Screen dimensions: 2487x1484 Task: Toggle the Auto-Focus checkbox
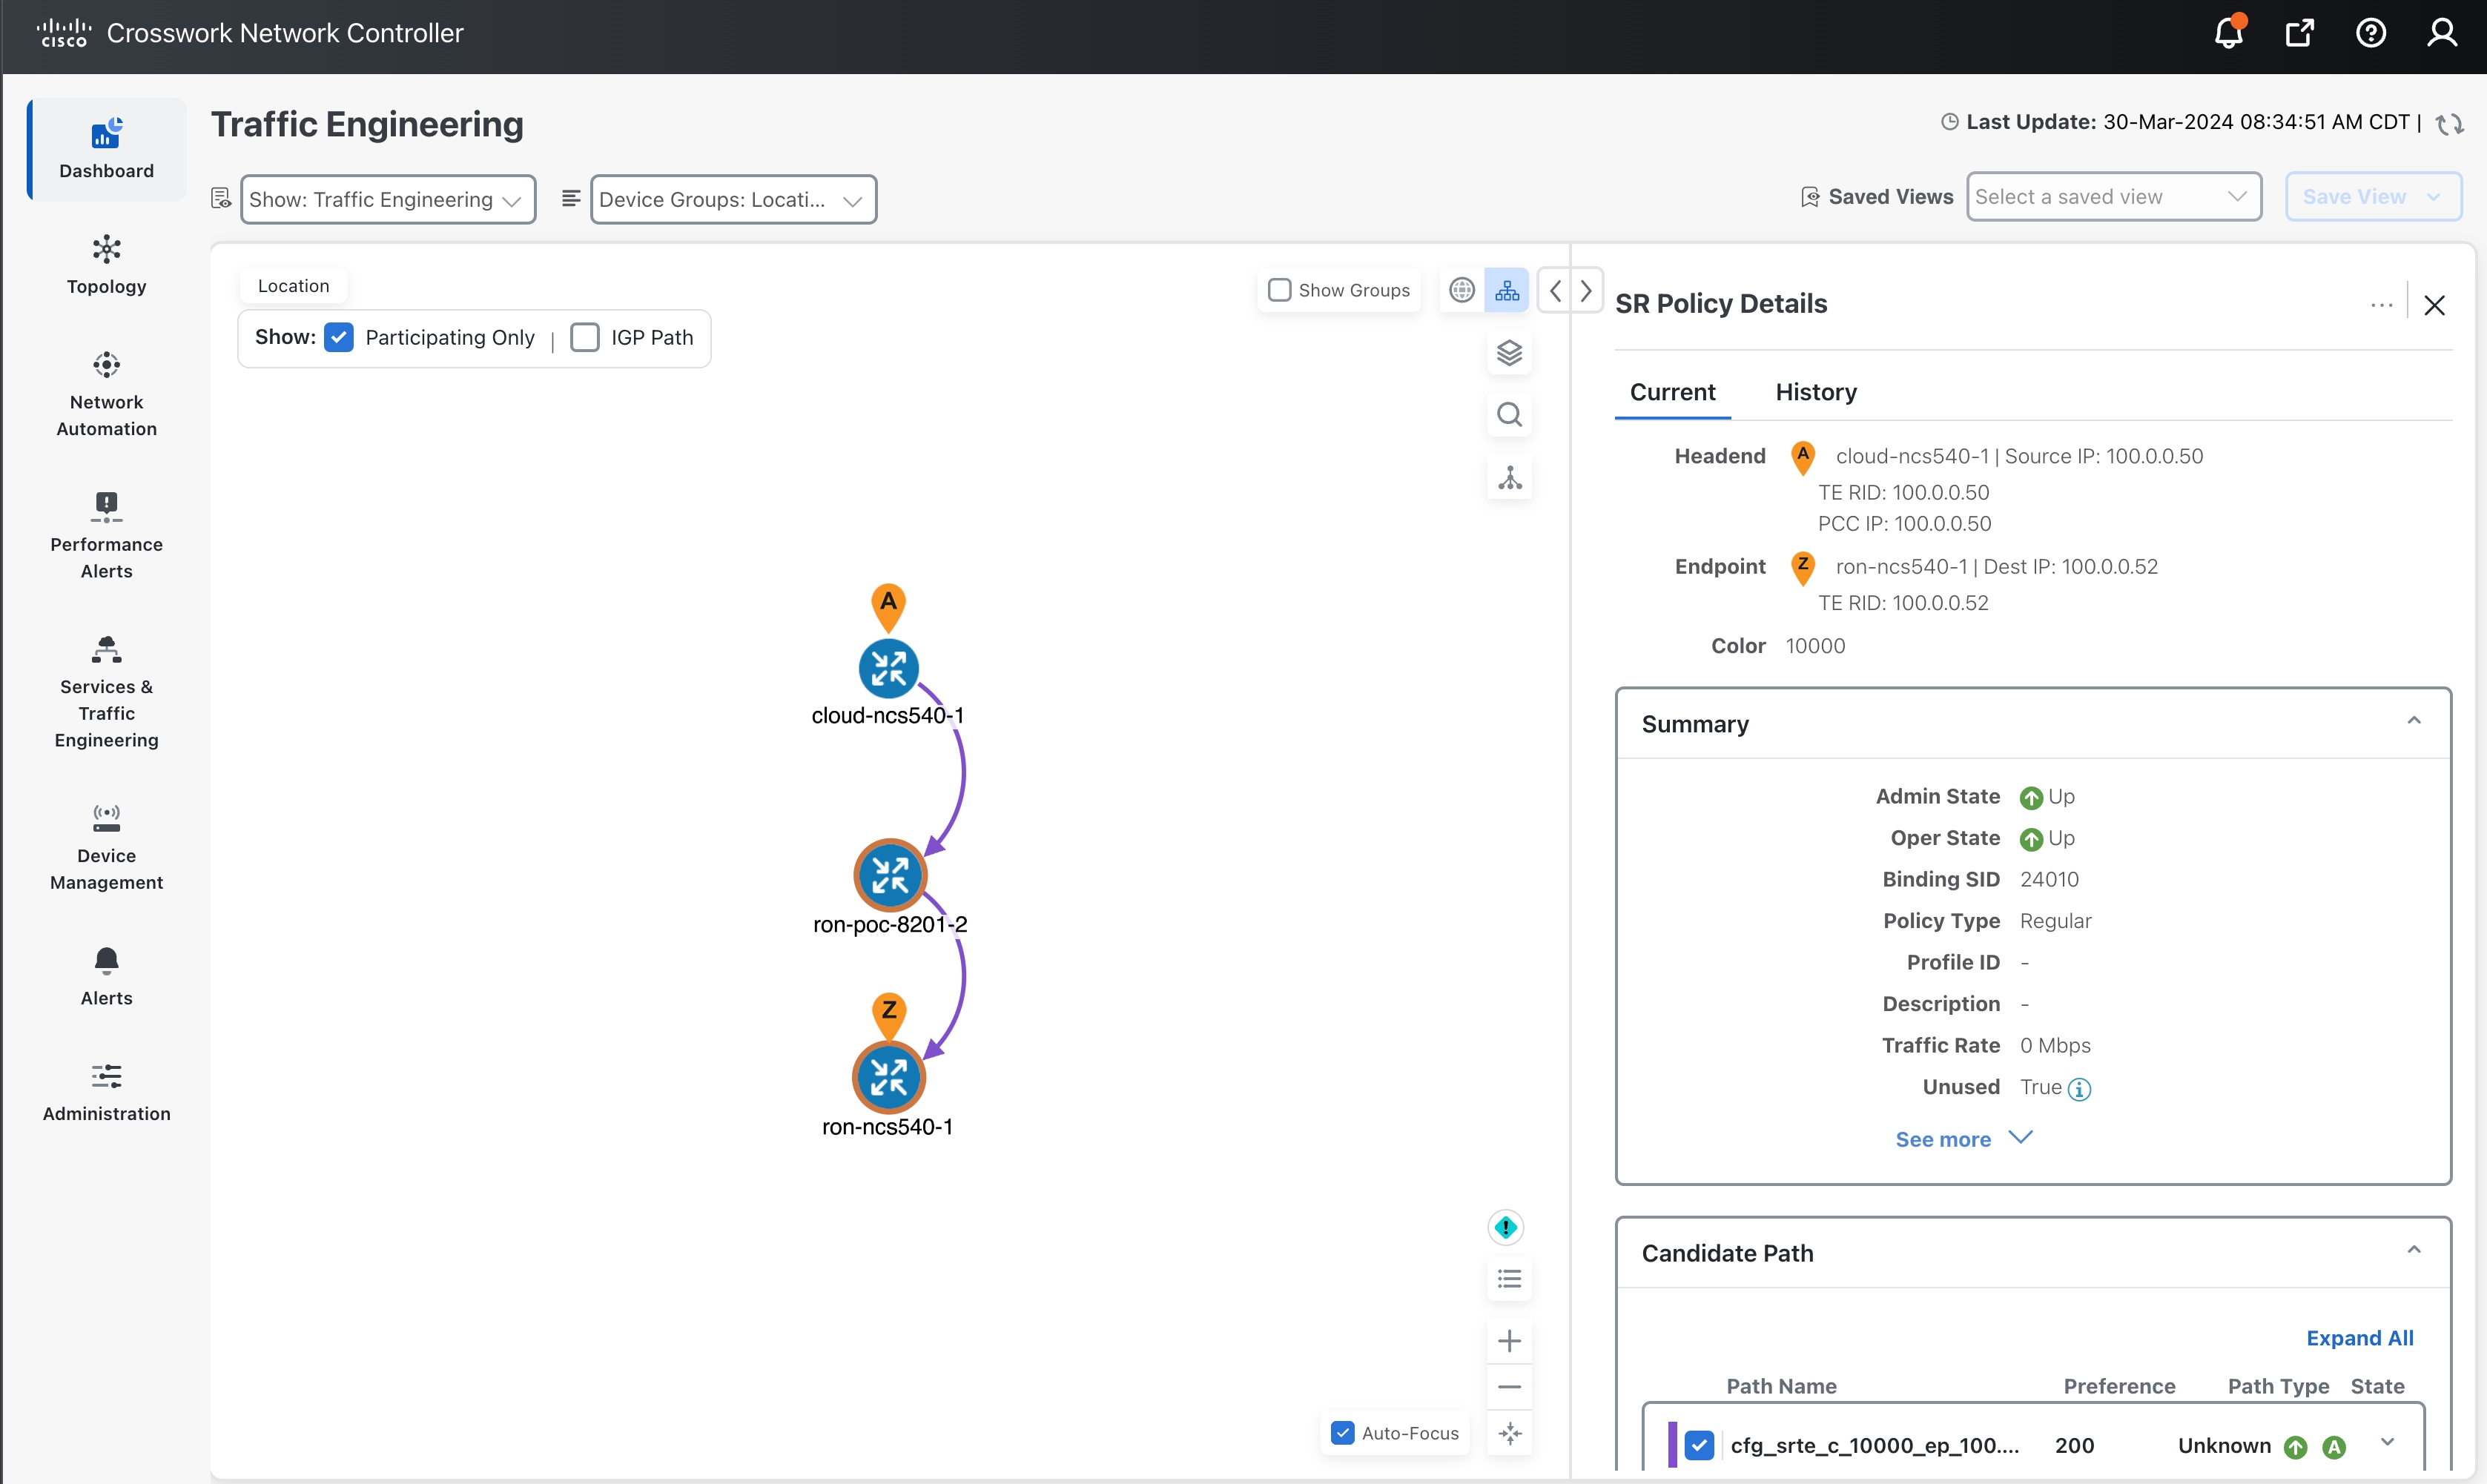1342,1433
